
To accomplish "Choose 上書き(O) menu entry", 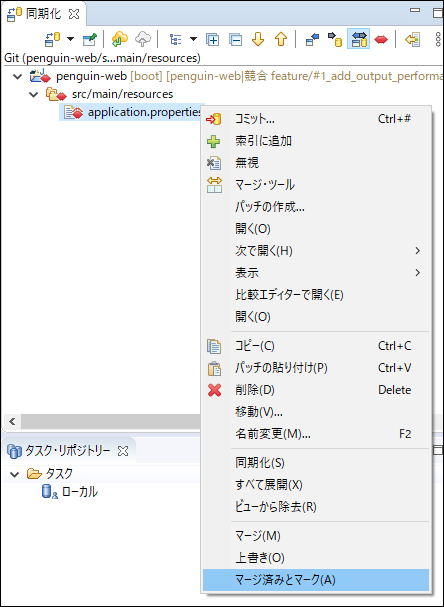I will [315, 558].
